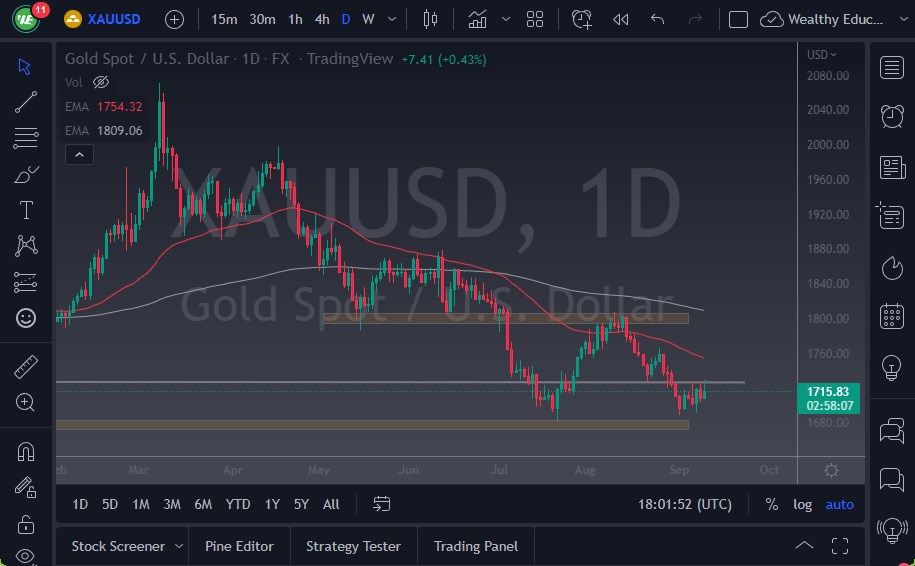Open chart settings gear icon
This screenshot has height=566, width=915.
pyautogui.click(x=832, y=470)
